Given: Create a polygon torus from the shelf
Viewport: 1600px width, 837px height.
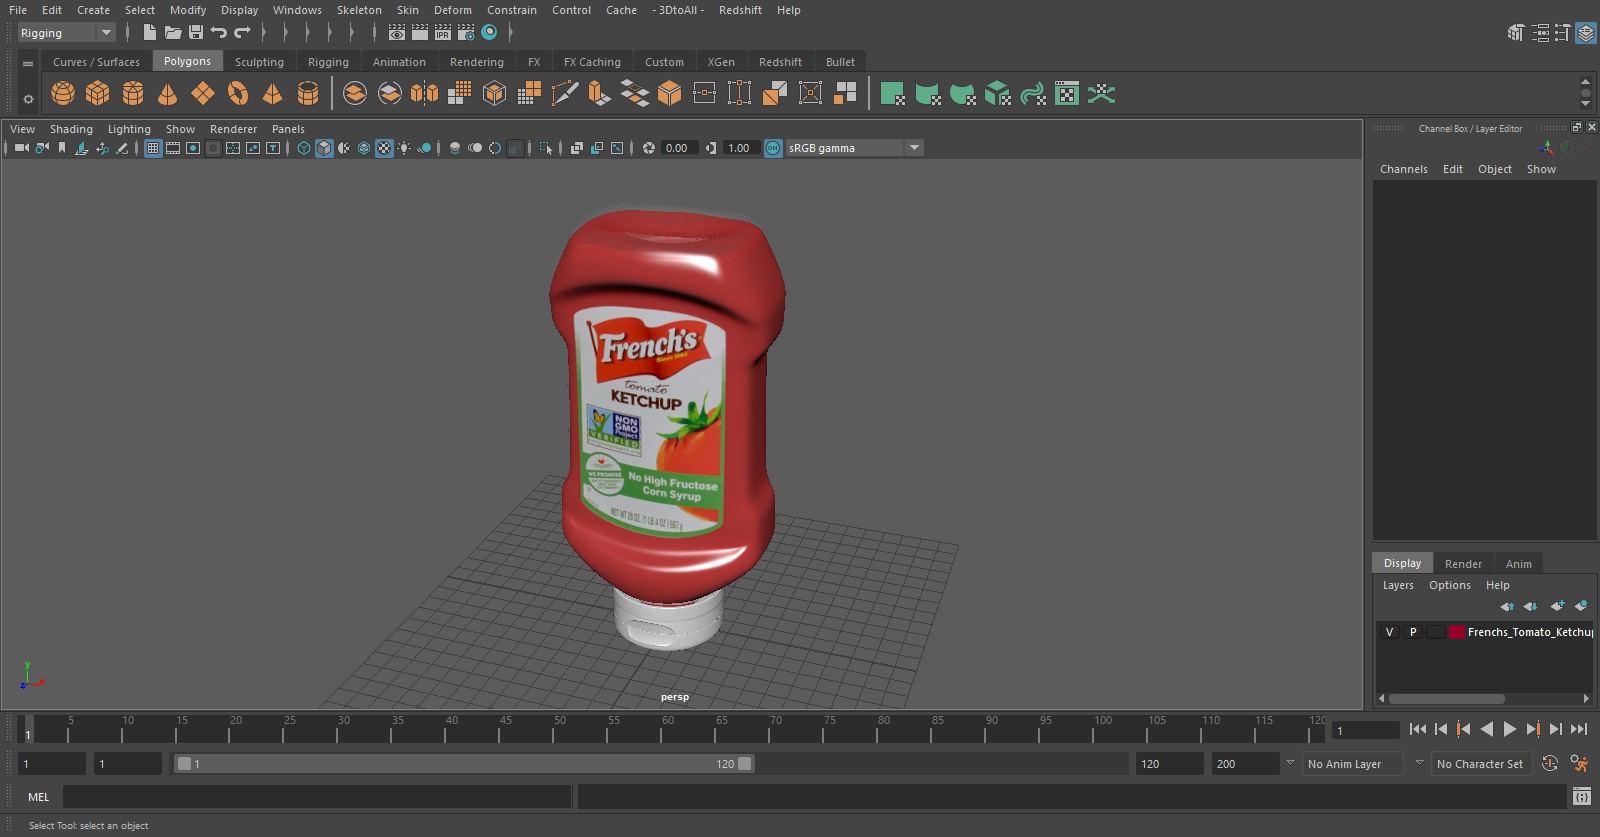Looking at the screenshot, I should pyautogui.click(x=238, y=94).
